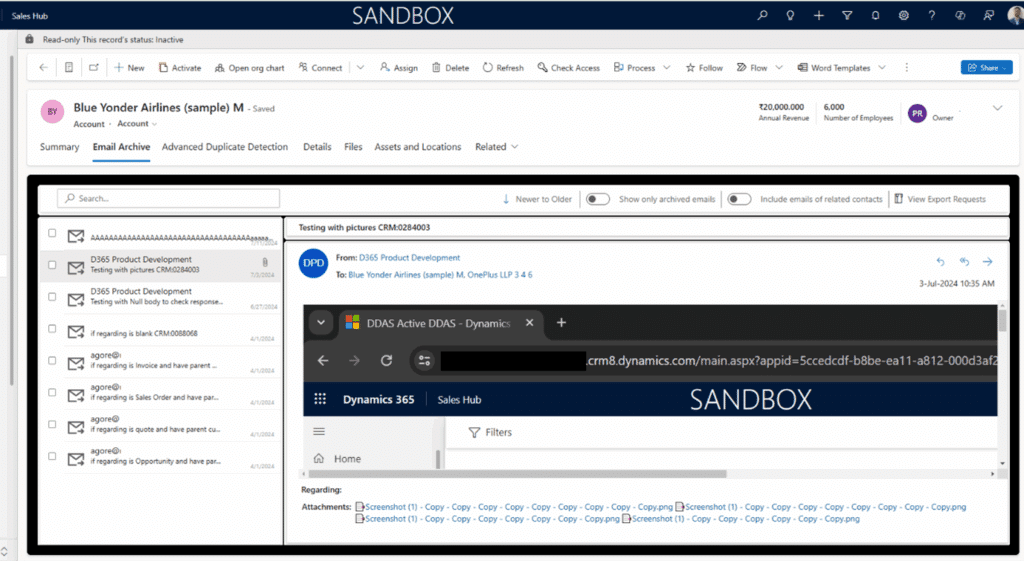Click the forward arrow icon on email
This screenshot has width=1024, height=561.
click(x=987, y=261)
